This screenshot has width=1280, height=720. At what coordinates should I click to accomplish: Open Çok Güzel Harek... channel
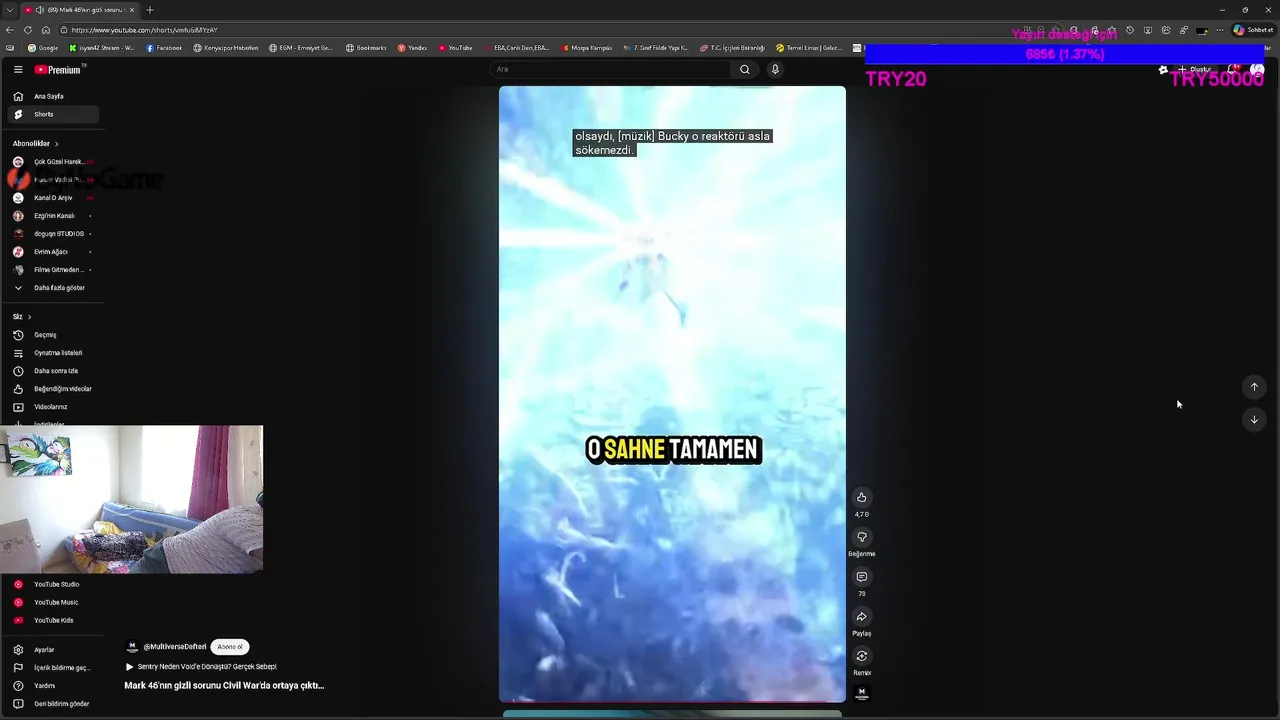(x=52, y=161)
